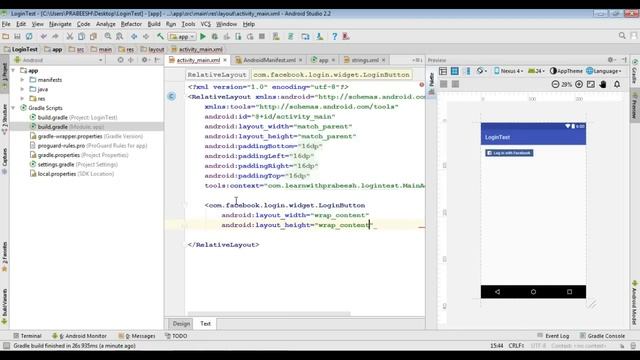Click the Open folder toolbar icon
This screenshot has width=640, height=360.
click(6, 36)
